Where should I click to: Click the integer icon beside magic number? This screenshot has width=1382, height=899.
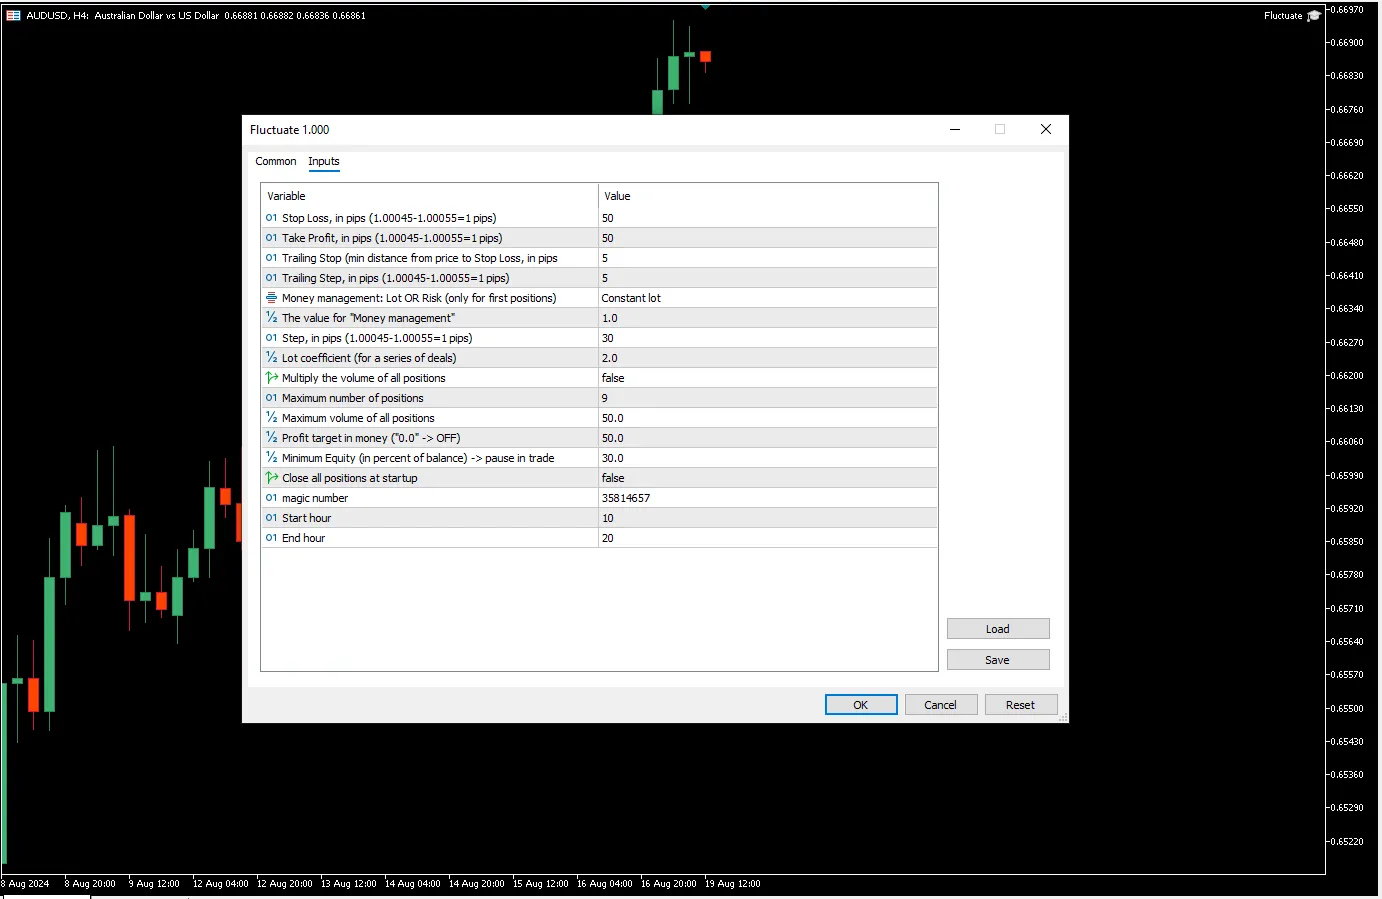[x=271, y=498]
